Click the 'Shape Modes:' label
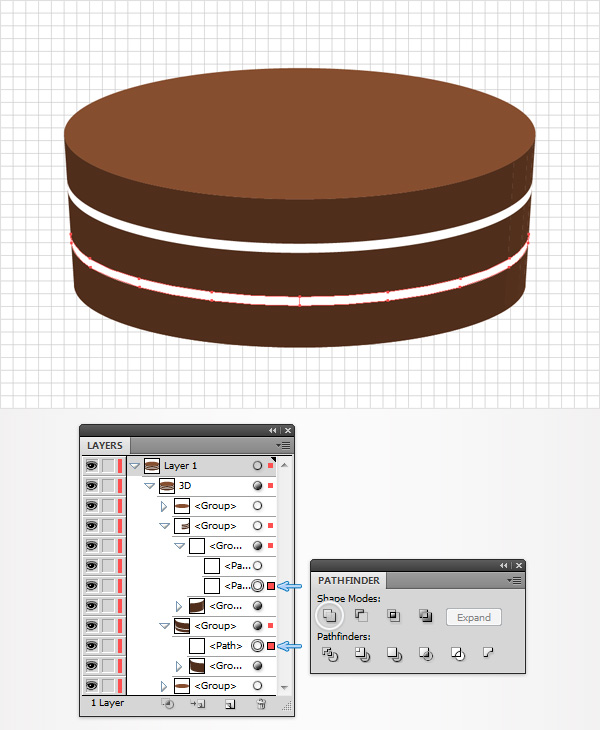 click(349, 598)
